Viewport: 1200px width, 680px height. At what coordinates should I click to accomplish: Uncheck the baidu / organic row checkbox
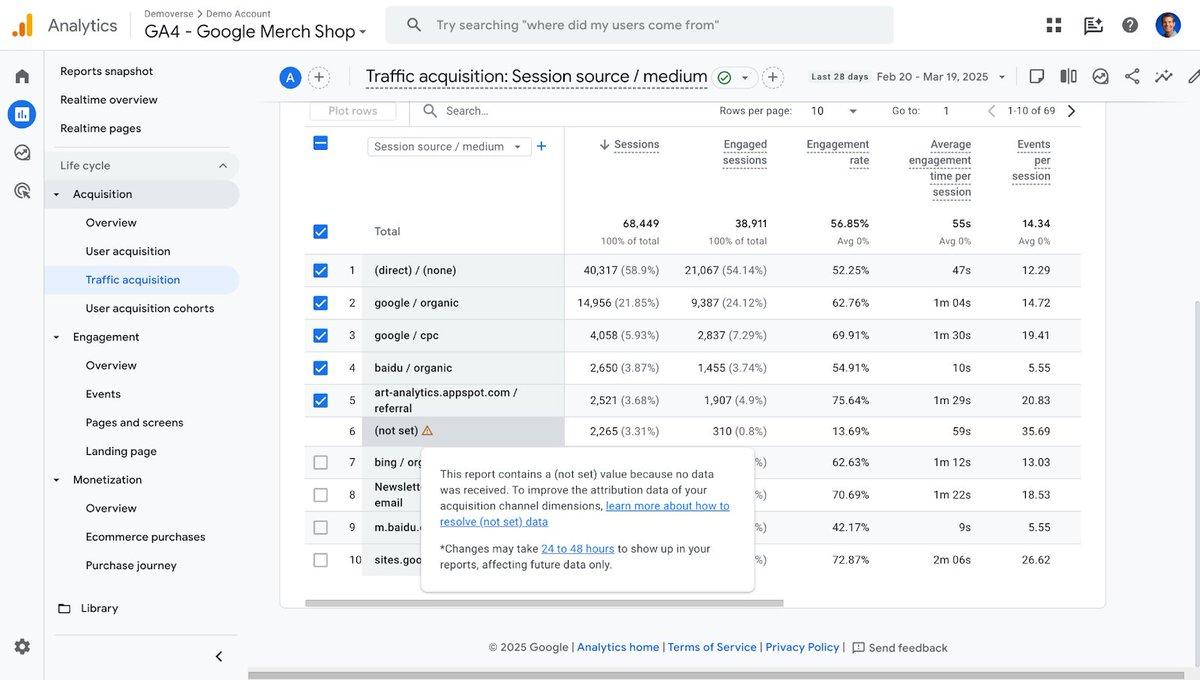(320, 367)
